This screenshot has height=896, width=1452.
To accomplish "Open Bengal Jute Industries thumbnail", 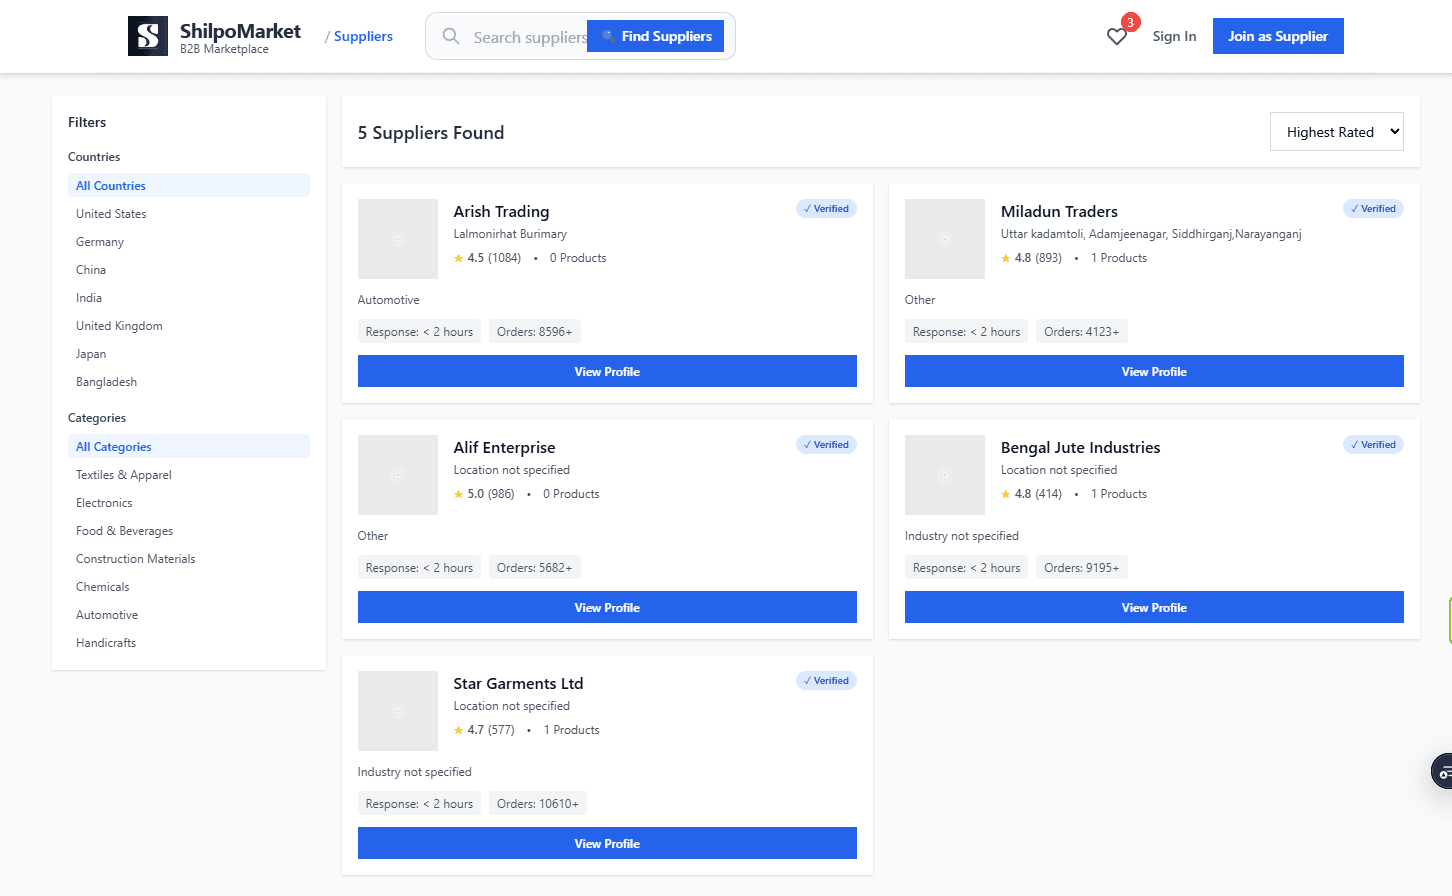I will (945, 475).
